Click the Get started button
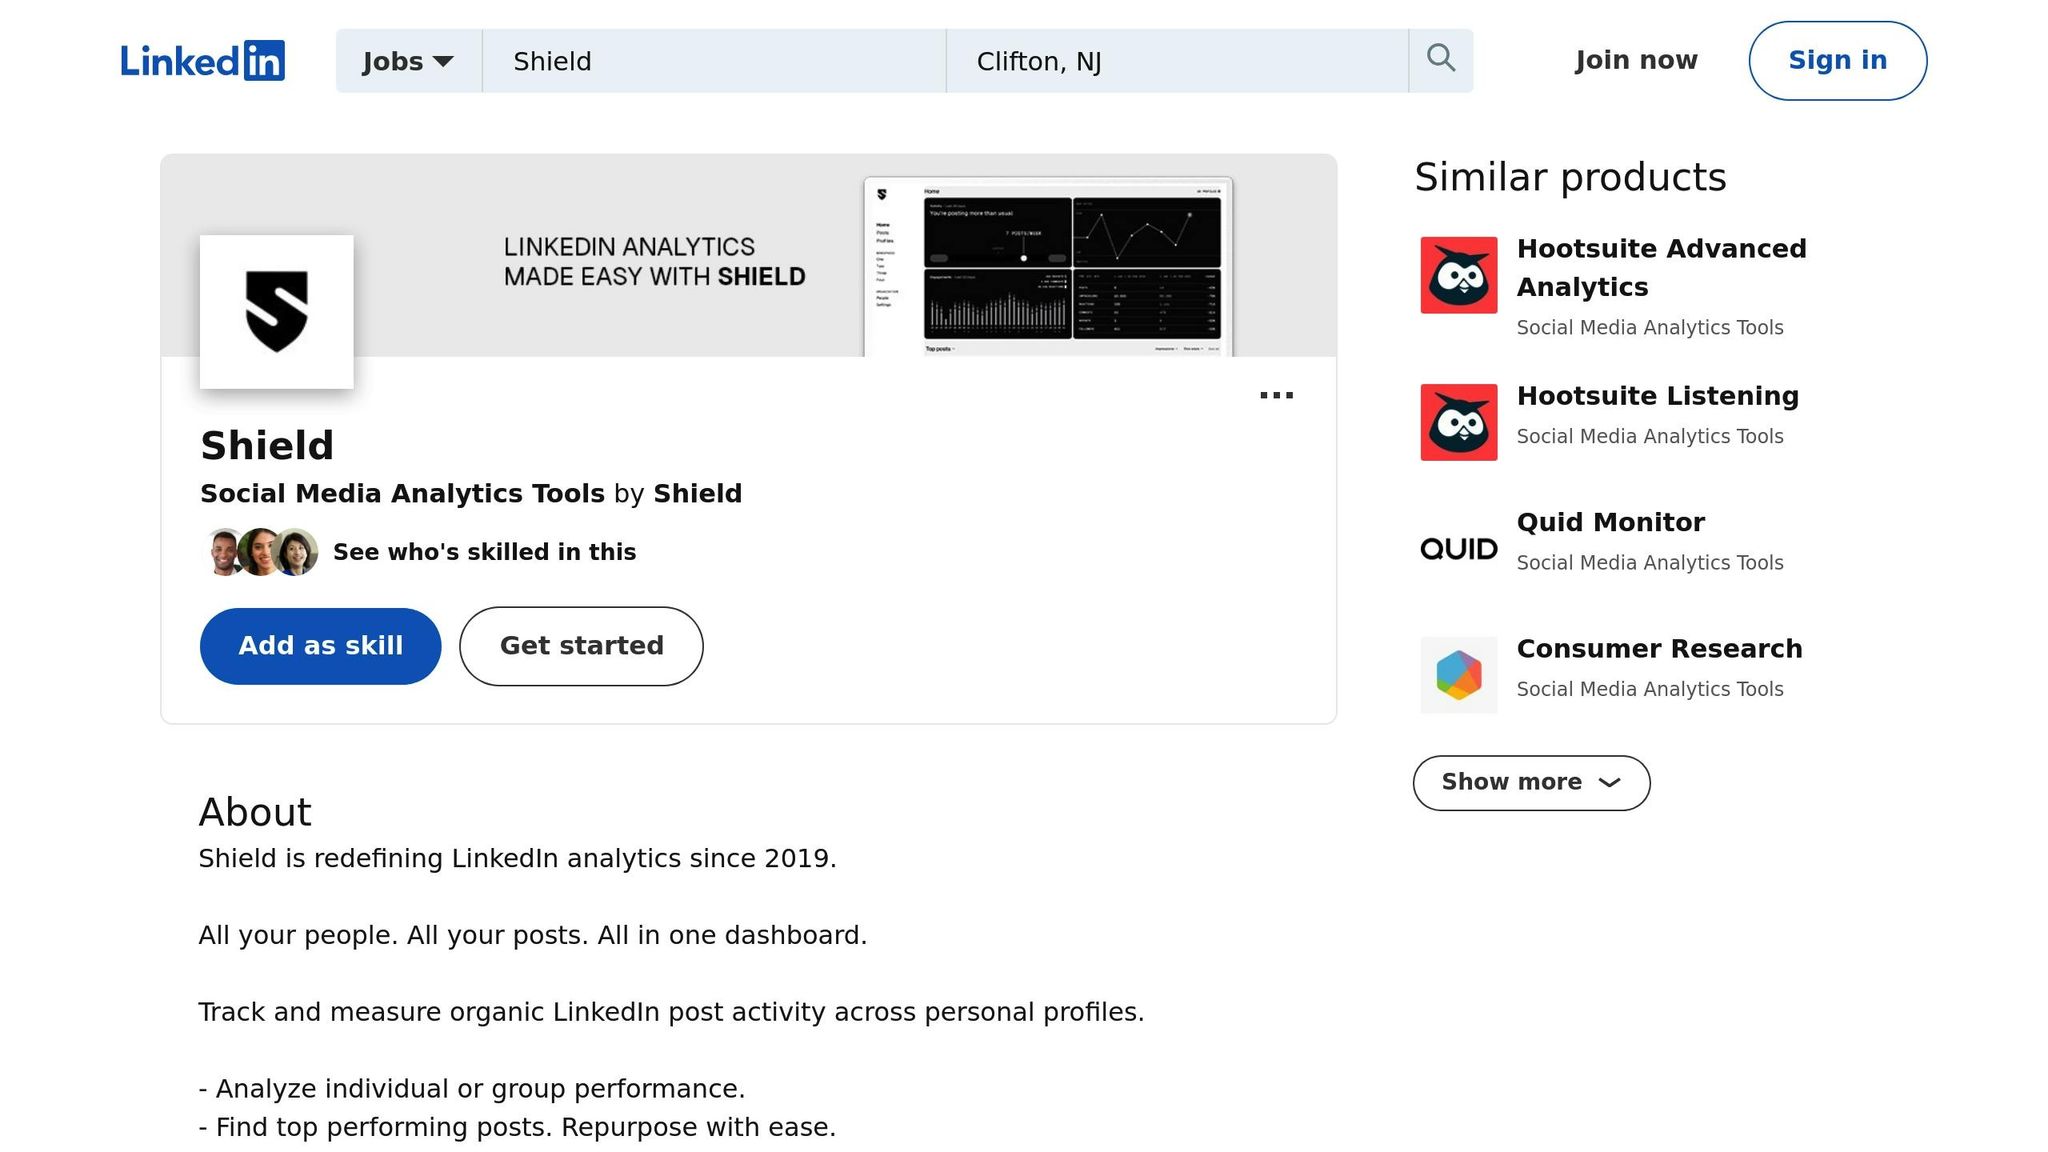Image resolution: width=2048 pixels, height=1152 pixels. pyautogui.click(x=581, y=646)
